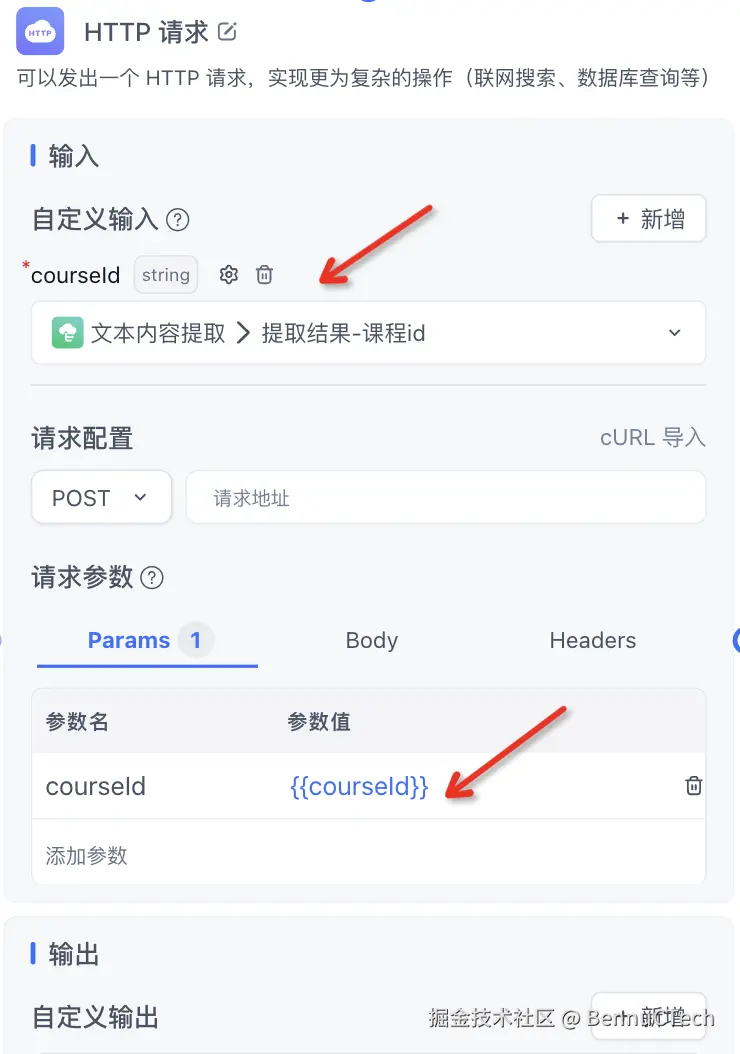740x1054 pixels.
Task: Switch to the Body tab
Action: pos(372,641)
